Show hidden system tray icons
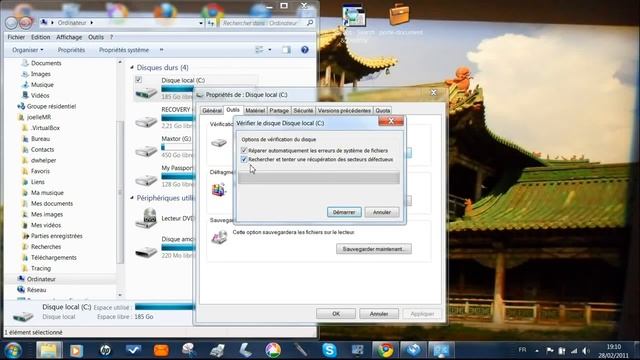This screenshot has width=640, height=360. 537,351
